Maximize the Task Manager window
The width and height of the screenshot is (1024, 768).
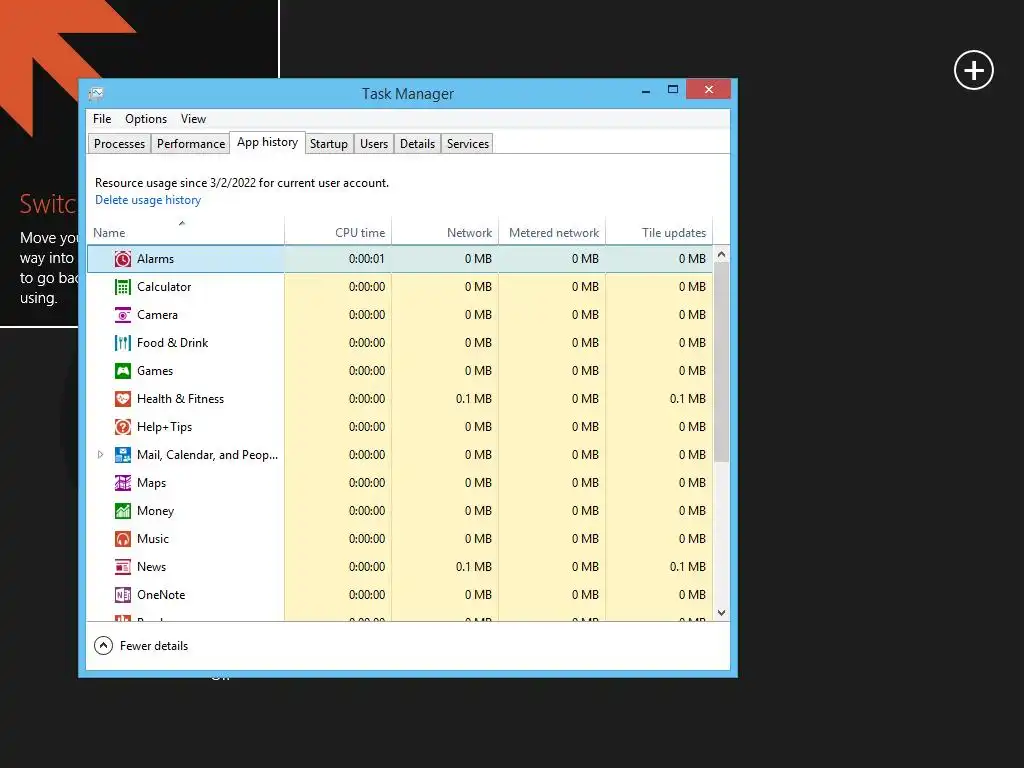pyautogui.click(x=673, y=89)
